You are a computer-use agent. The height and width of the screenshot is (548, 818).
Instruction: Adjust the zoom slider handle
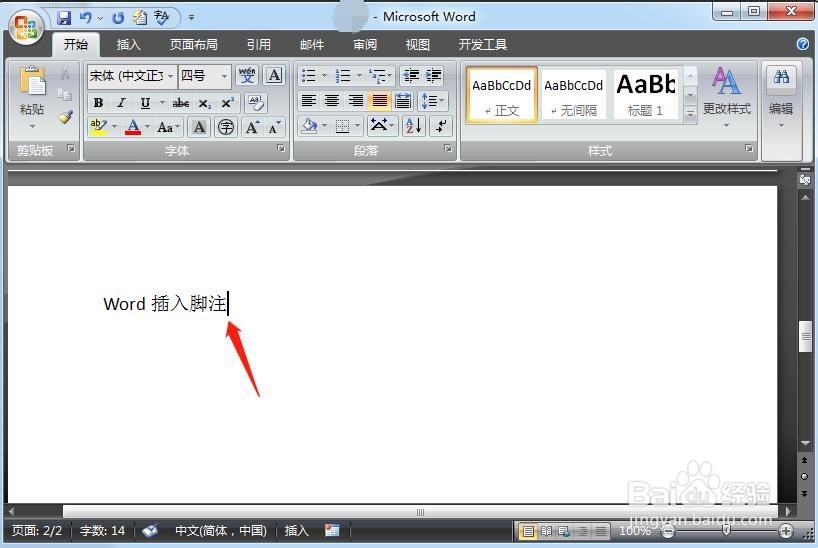pyautogui.click(x=726, y=531)
